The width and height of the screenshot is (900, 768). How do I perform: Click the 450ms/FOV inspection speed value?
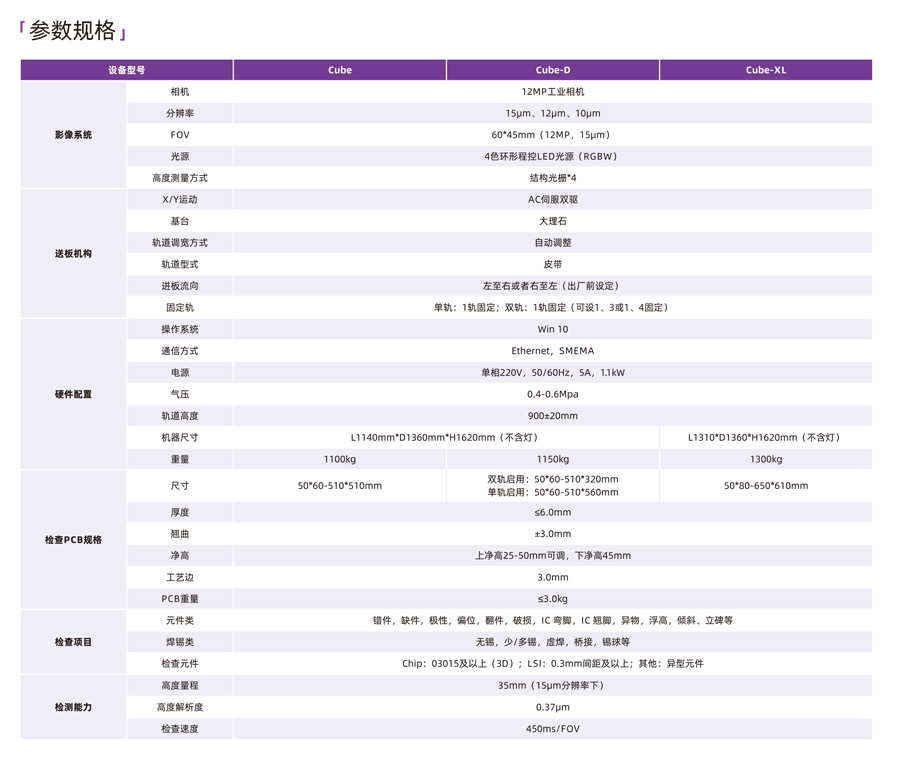553,729
